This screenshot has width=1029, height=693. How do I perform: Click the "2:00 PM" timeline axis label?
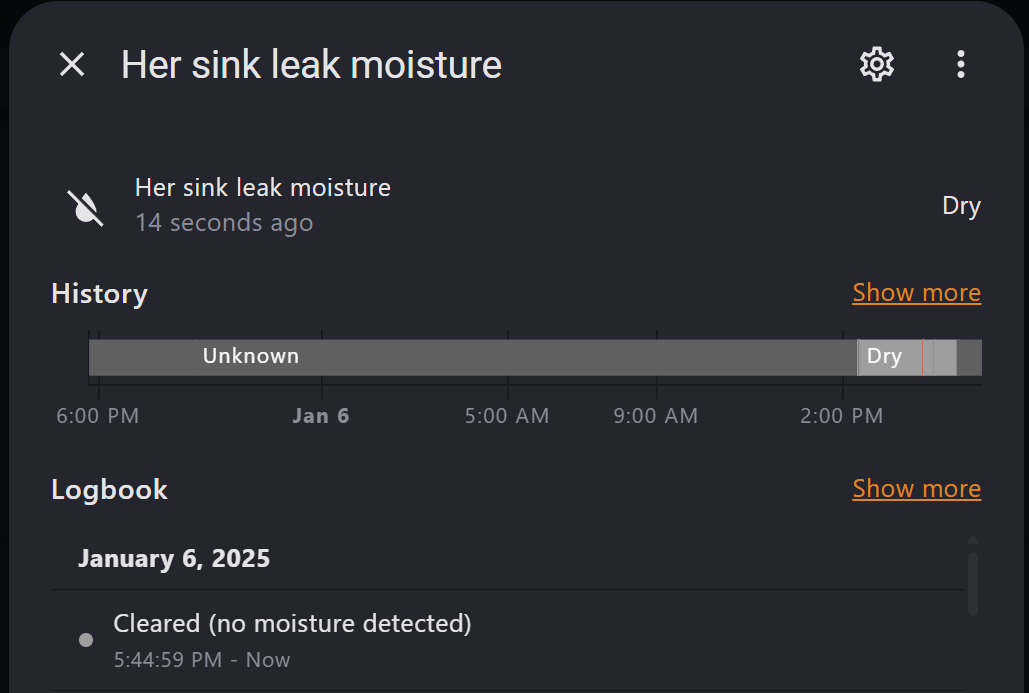click(x=842, y=416)
